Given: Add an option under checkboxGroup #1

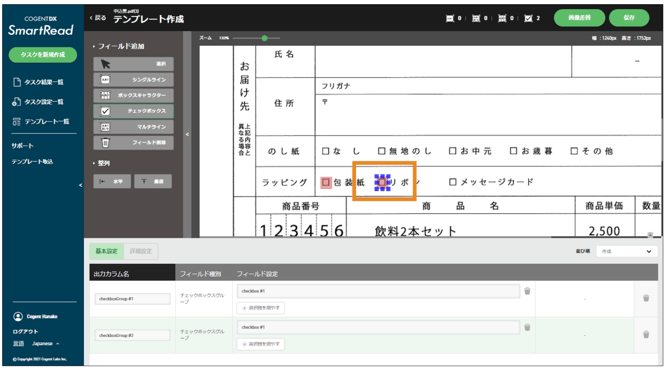Looking at the screenshot, I should (x=261, y=308).
